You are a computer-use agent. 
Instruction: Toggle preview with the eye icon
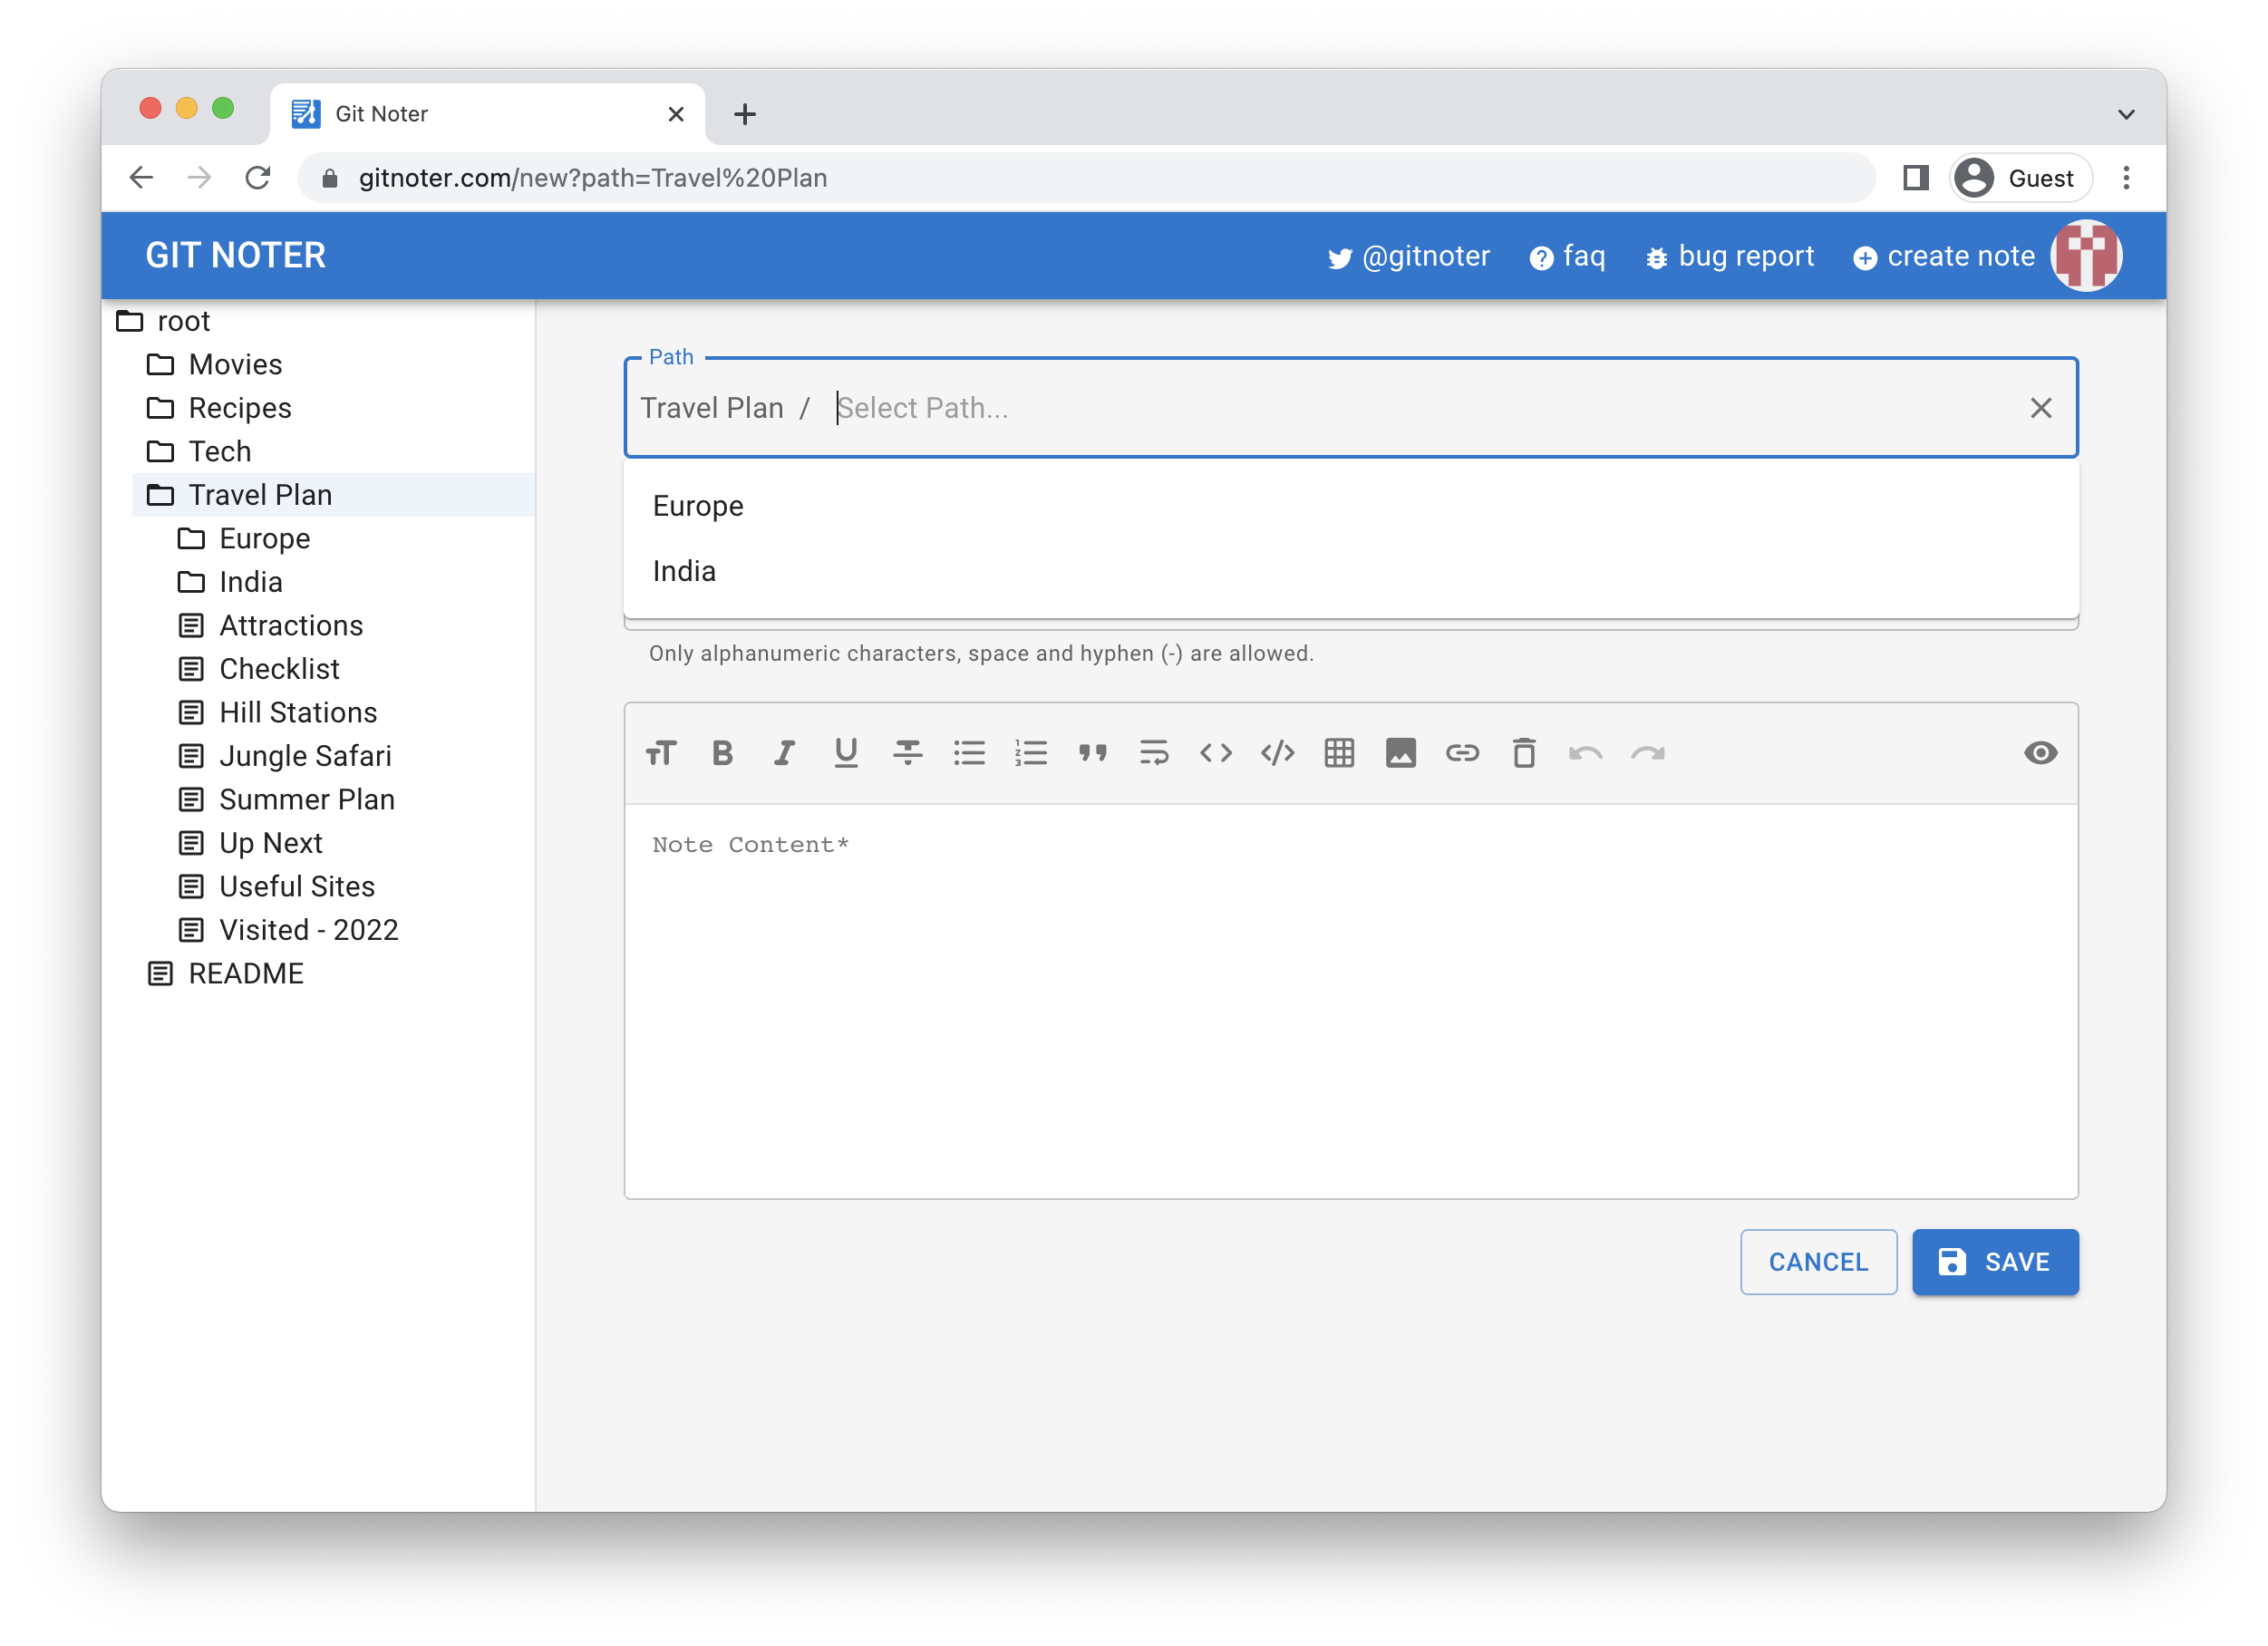click(x=2040, y=753)
